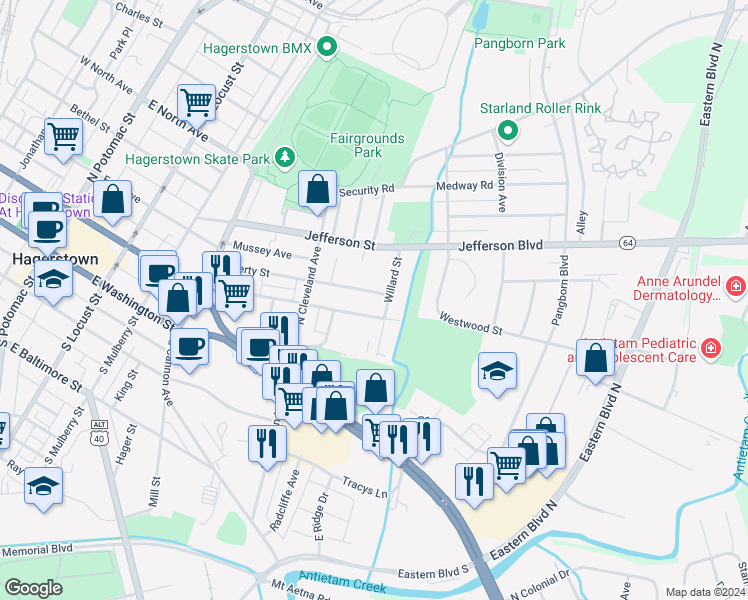Select the shopping bag marker beside N Potomac St
This screenshot has width=748, height=600.
[x=113, y=201]
